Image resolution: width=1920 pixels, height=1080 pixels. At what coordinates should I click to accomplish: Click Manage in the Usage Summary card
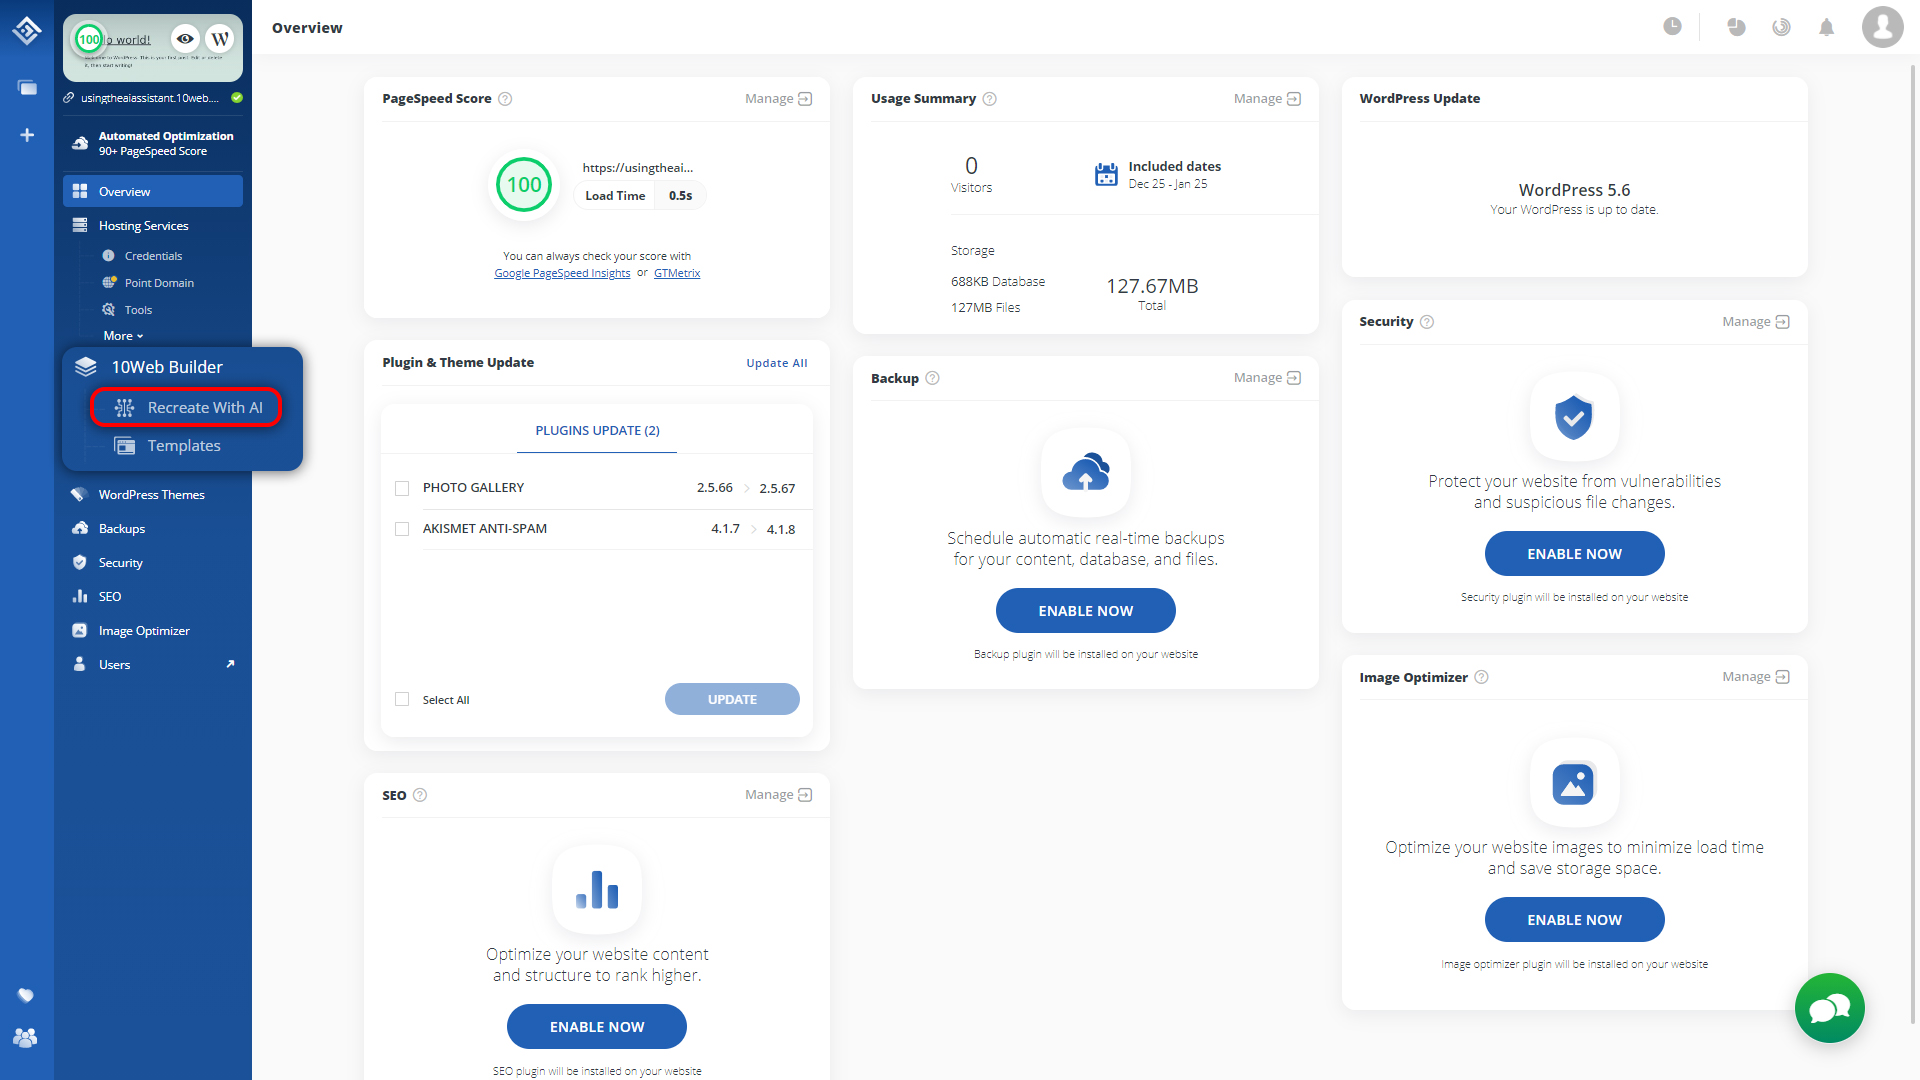pos(1267,99)
